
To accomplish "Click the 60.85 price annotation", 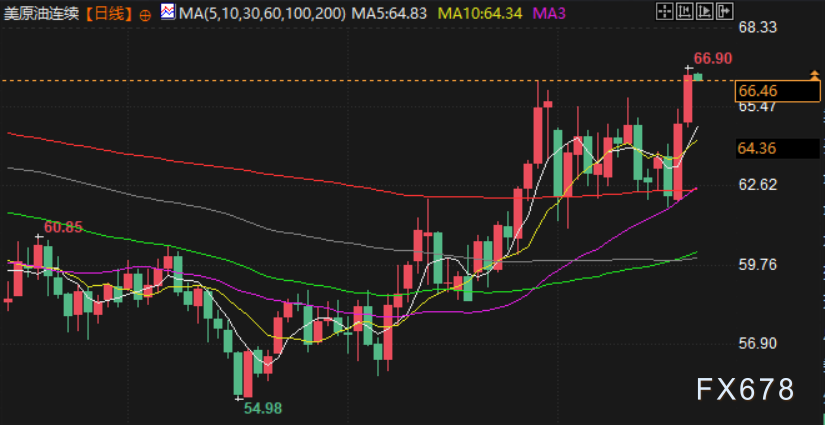I will coord(62,227).
